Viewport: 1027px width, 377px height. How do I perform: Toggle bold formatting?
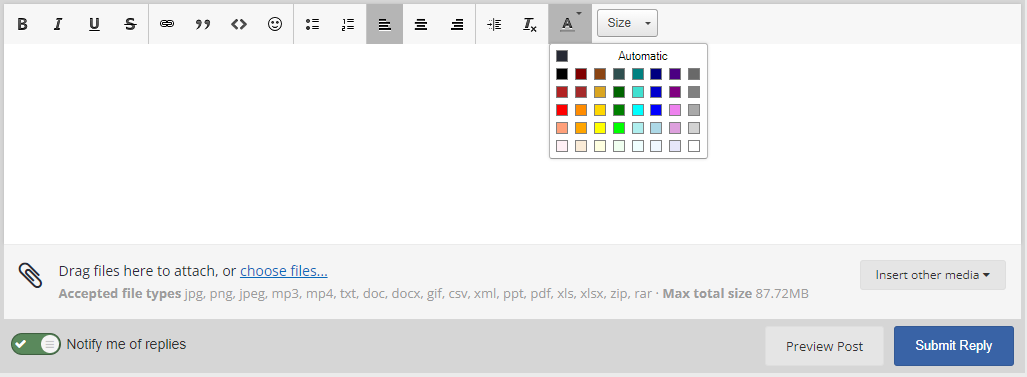22,24
